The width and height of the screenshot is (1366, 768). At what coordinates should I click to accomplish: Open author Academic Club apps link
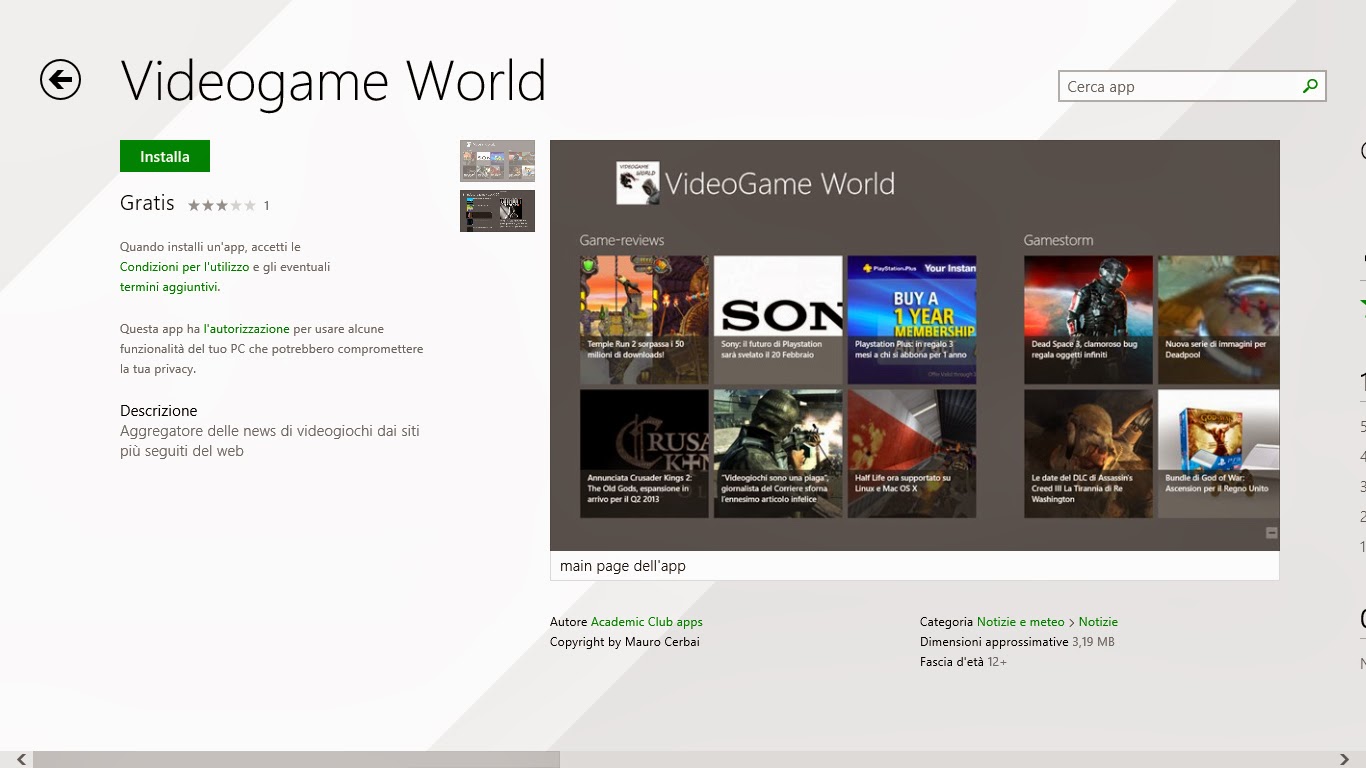[647, 622]
